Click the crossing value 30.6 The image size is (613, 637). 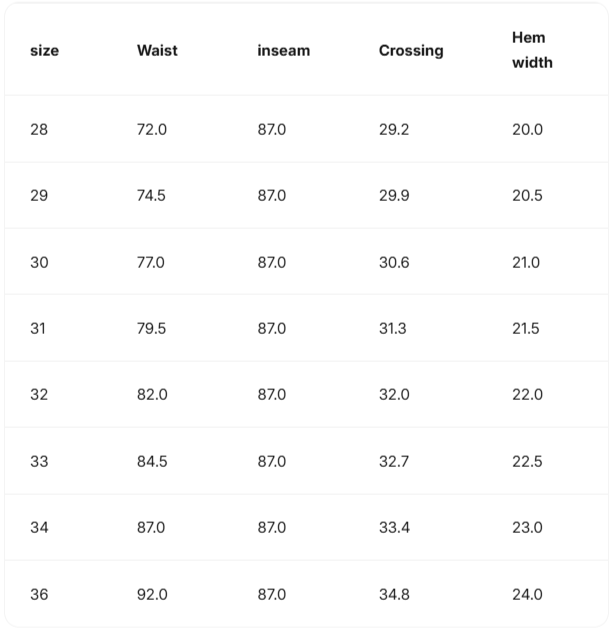(x=394, y=262)
